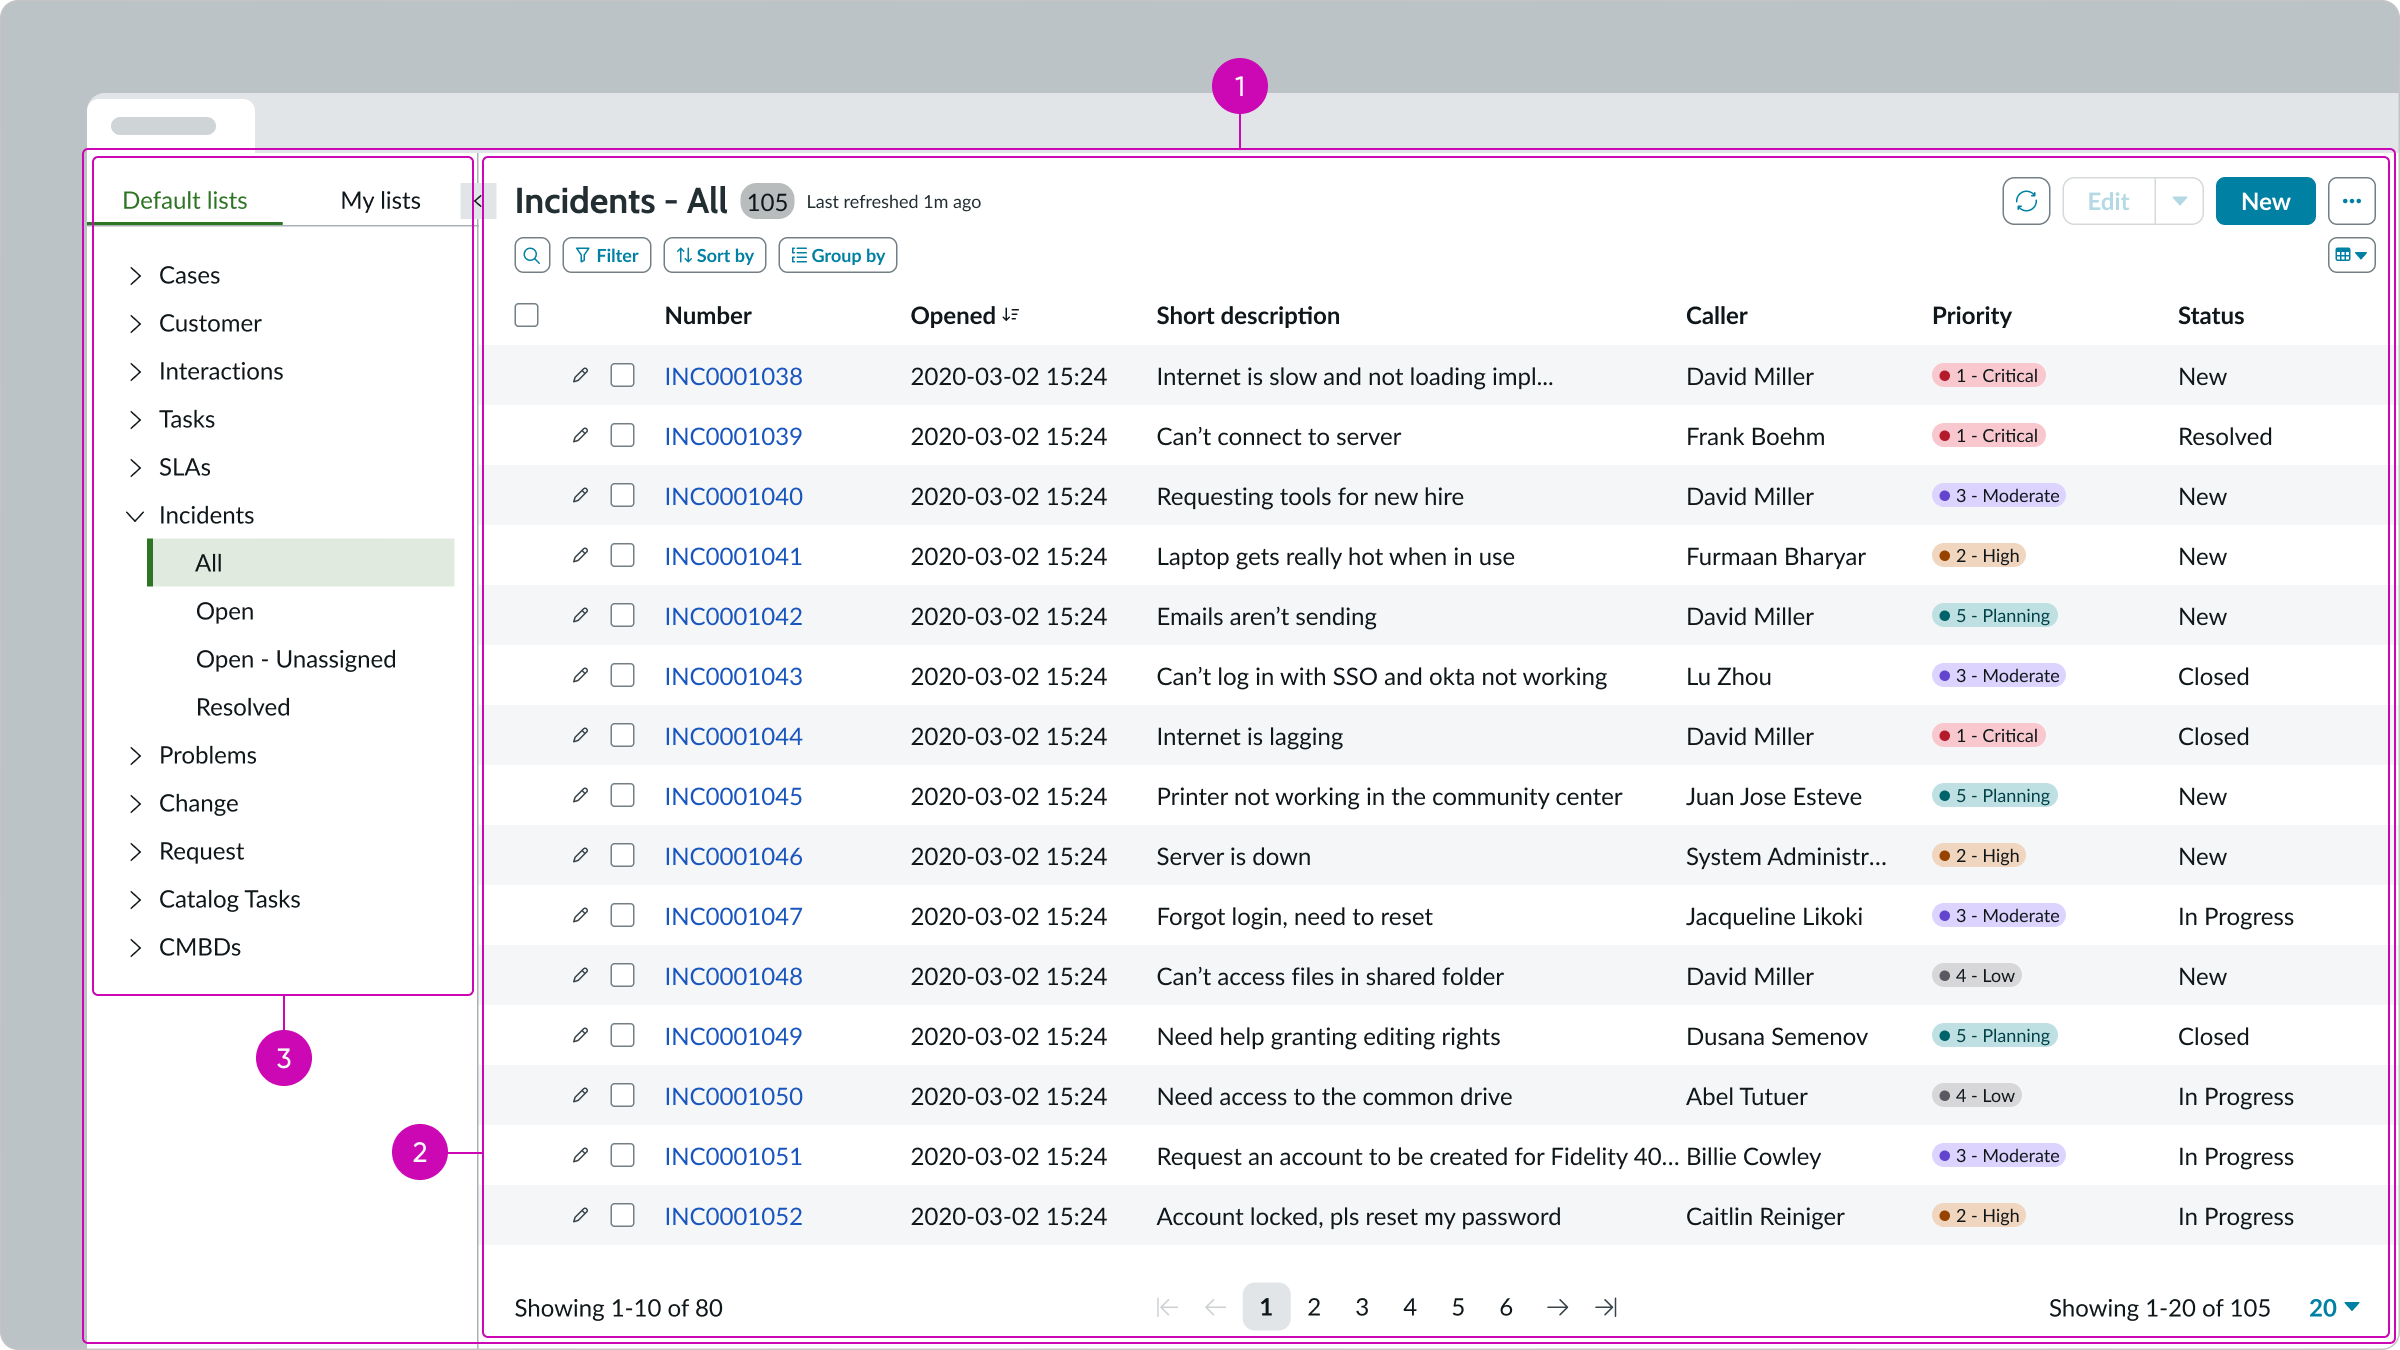Edit INC0001038 with the pencil icon
Viewport: 2400px width, 1350px height.
(581, 376)
